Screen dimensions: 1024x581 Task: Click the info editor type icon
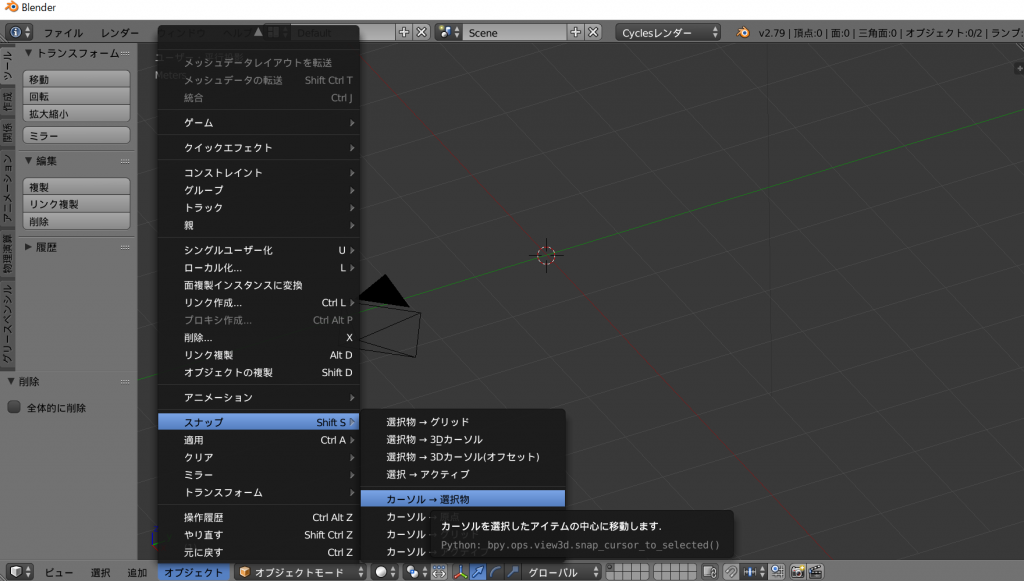[x=19, y=32]
